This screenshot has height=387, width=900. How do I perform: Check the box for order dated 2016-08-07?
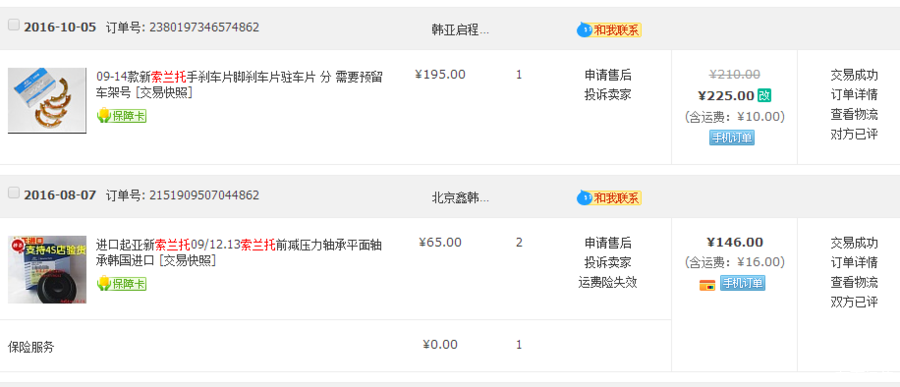(x=14, y=193)
